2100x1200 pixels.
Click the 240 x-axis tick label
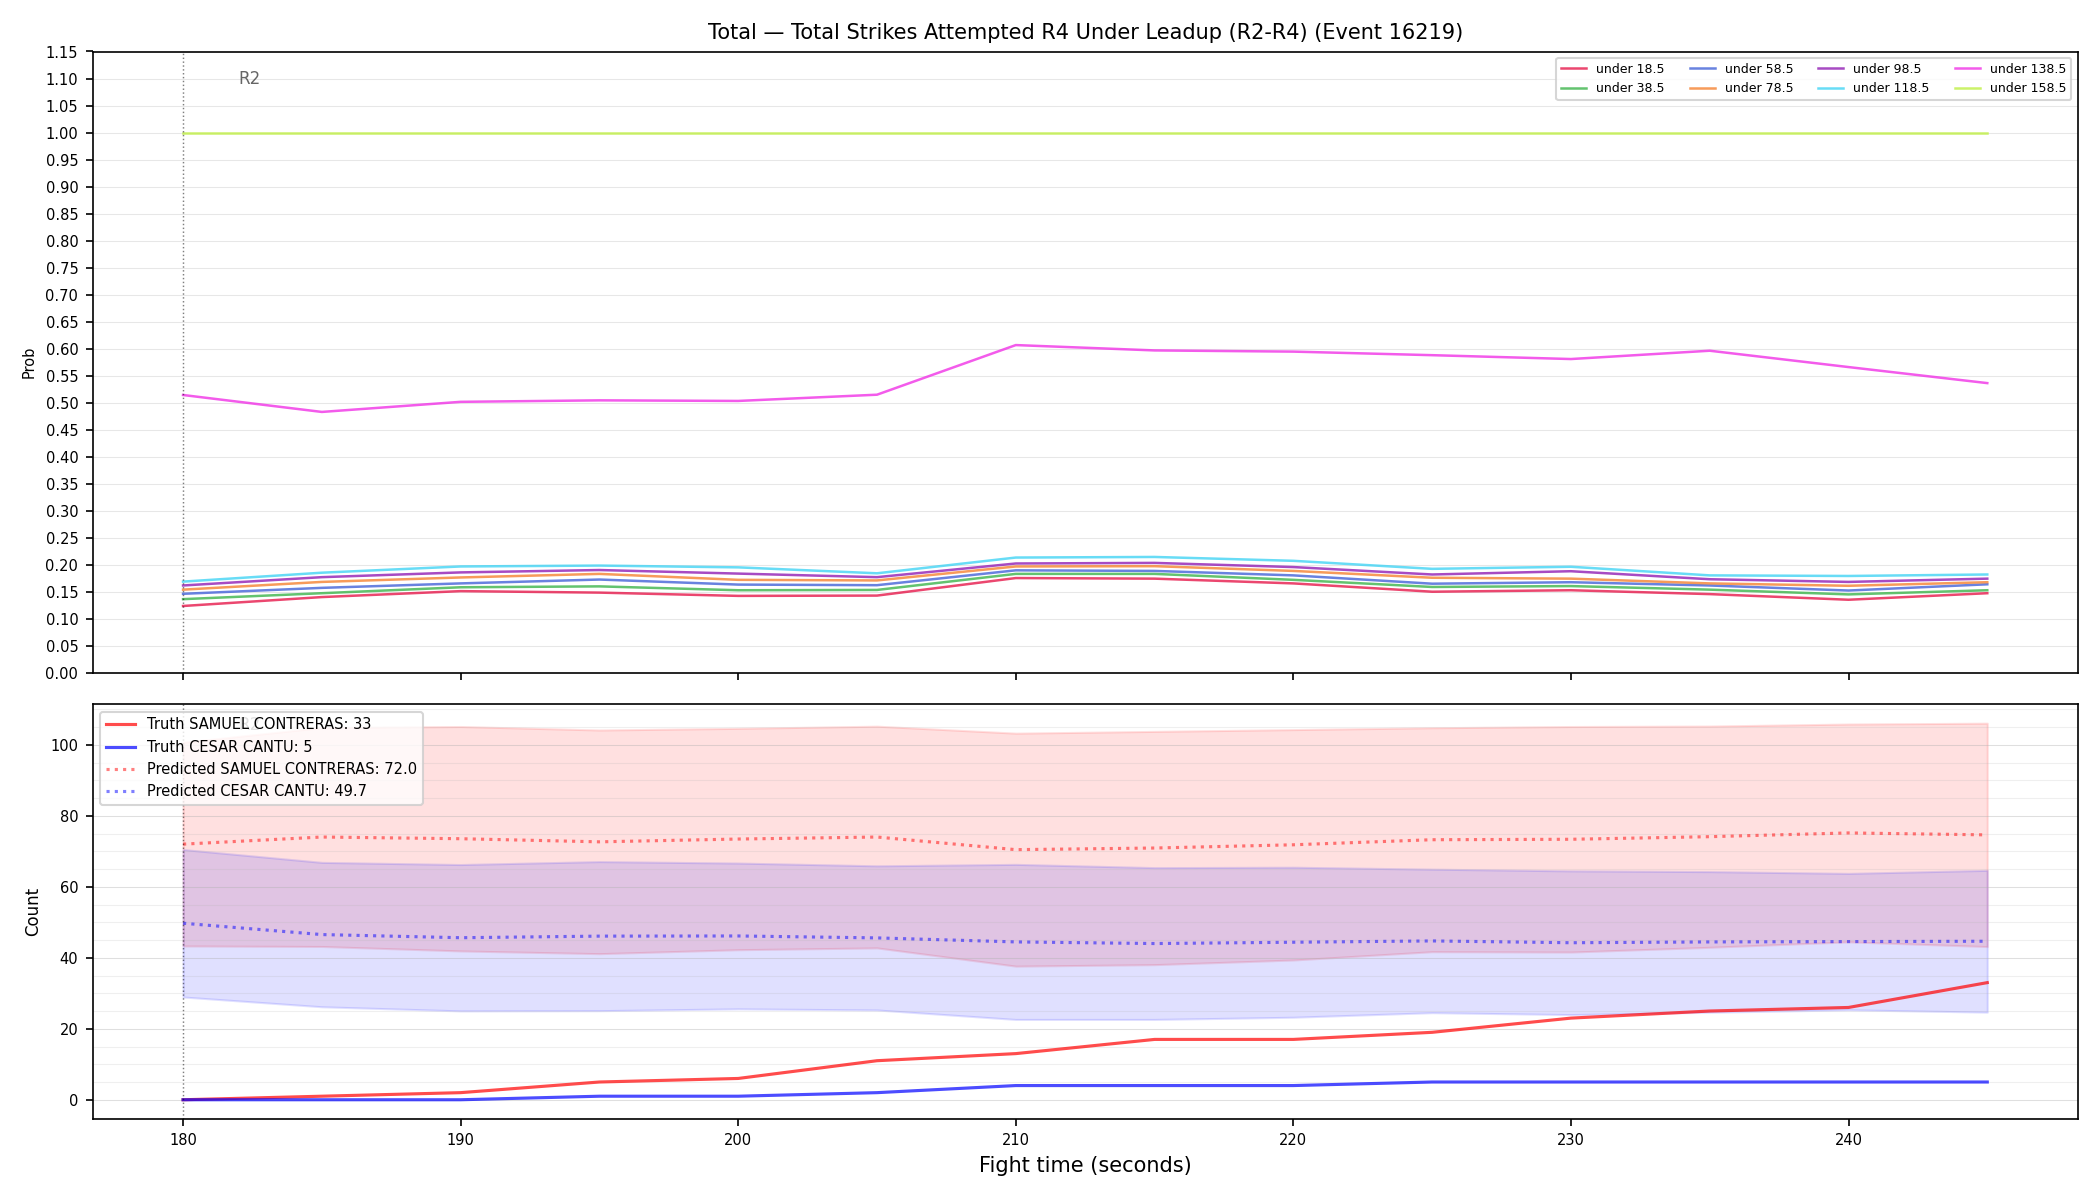tap(1848, 1138)
